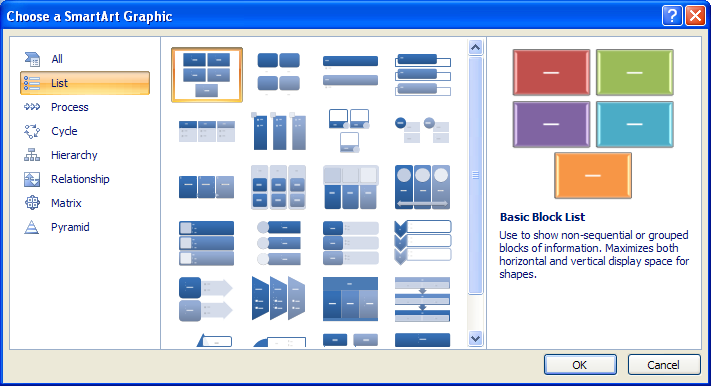Select the layout with three blue blocks in a row
The width and height of the screenshot is (711, 386).
click(x=207, y=187)
